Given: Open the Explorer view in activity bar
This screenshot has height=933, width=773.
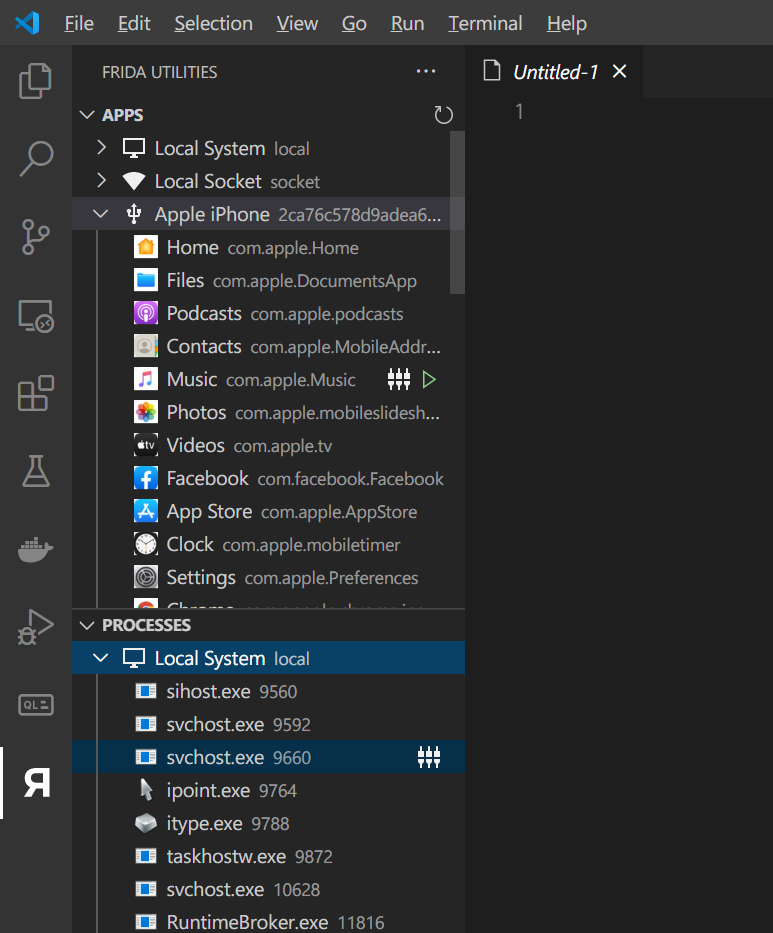Looking at the screenshot, I should pos(36,80).
